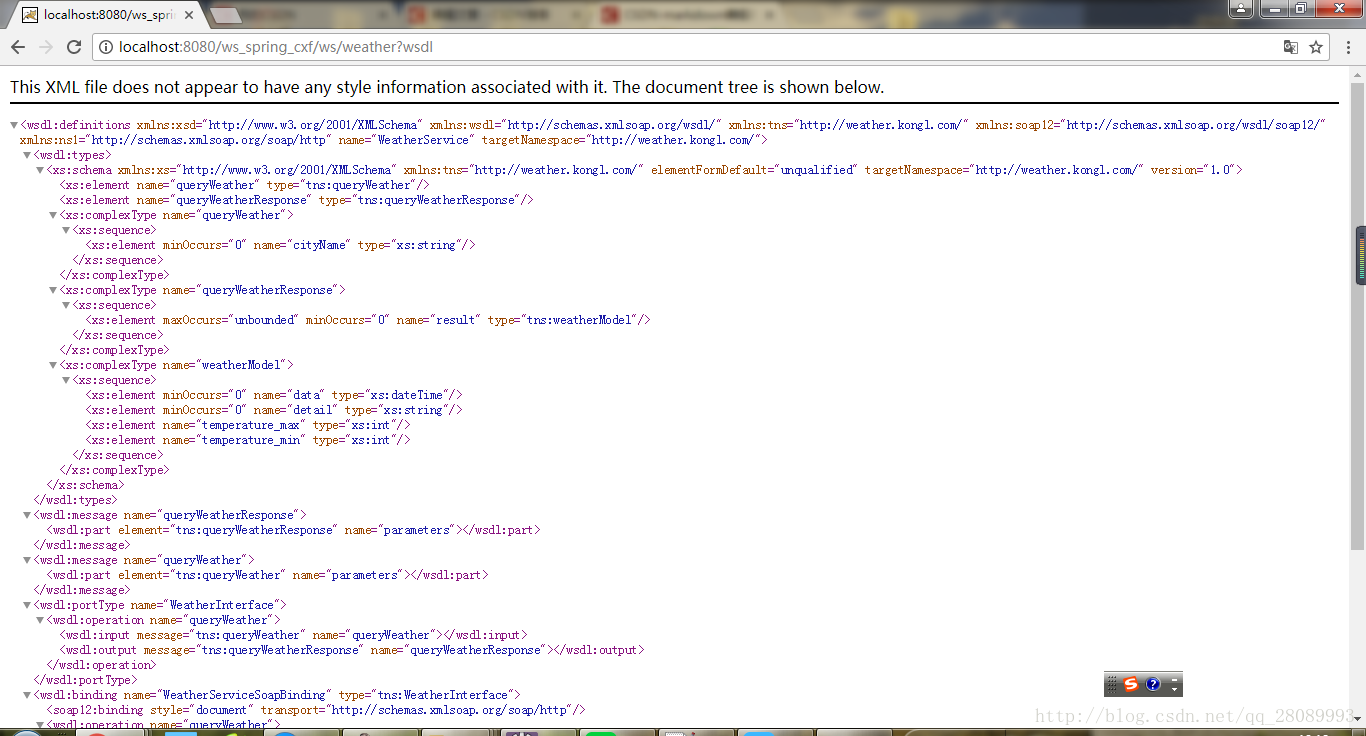The height and width of the screenshot is (736, 1366).
Task: Collapse xs:sequence containing cityName element
Action: pyautogui.click(x=67, y=230)
